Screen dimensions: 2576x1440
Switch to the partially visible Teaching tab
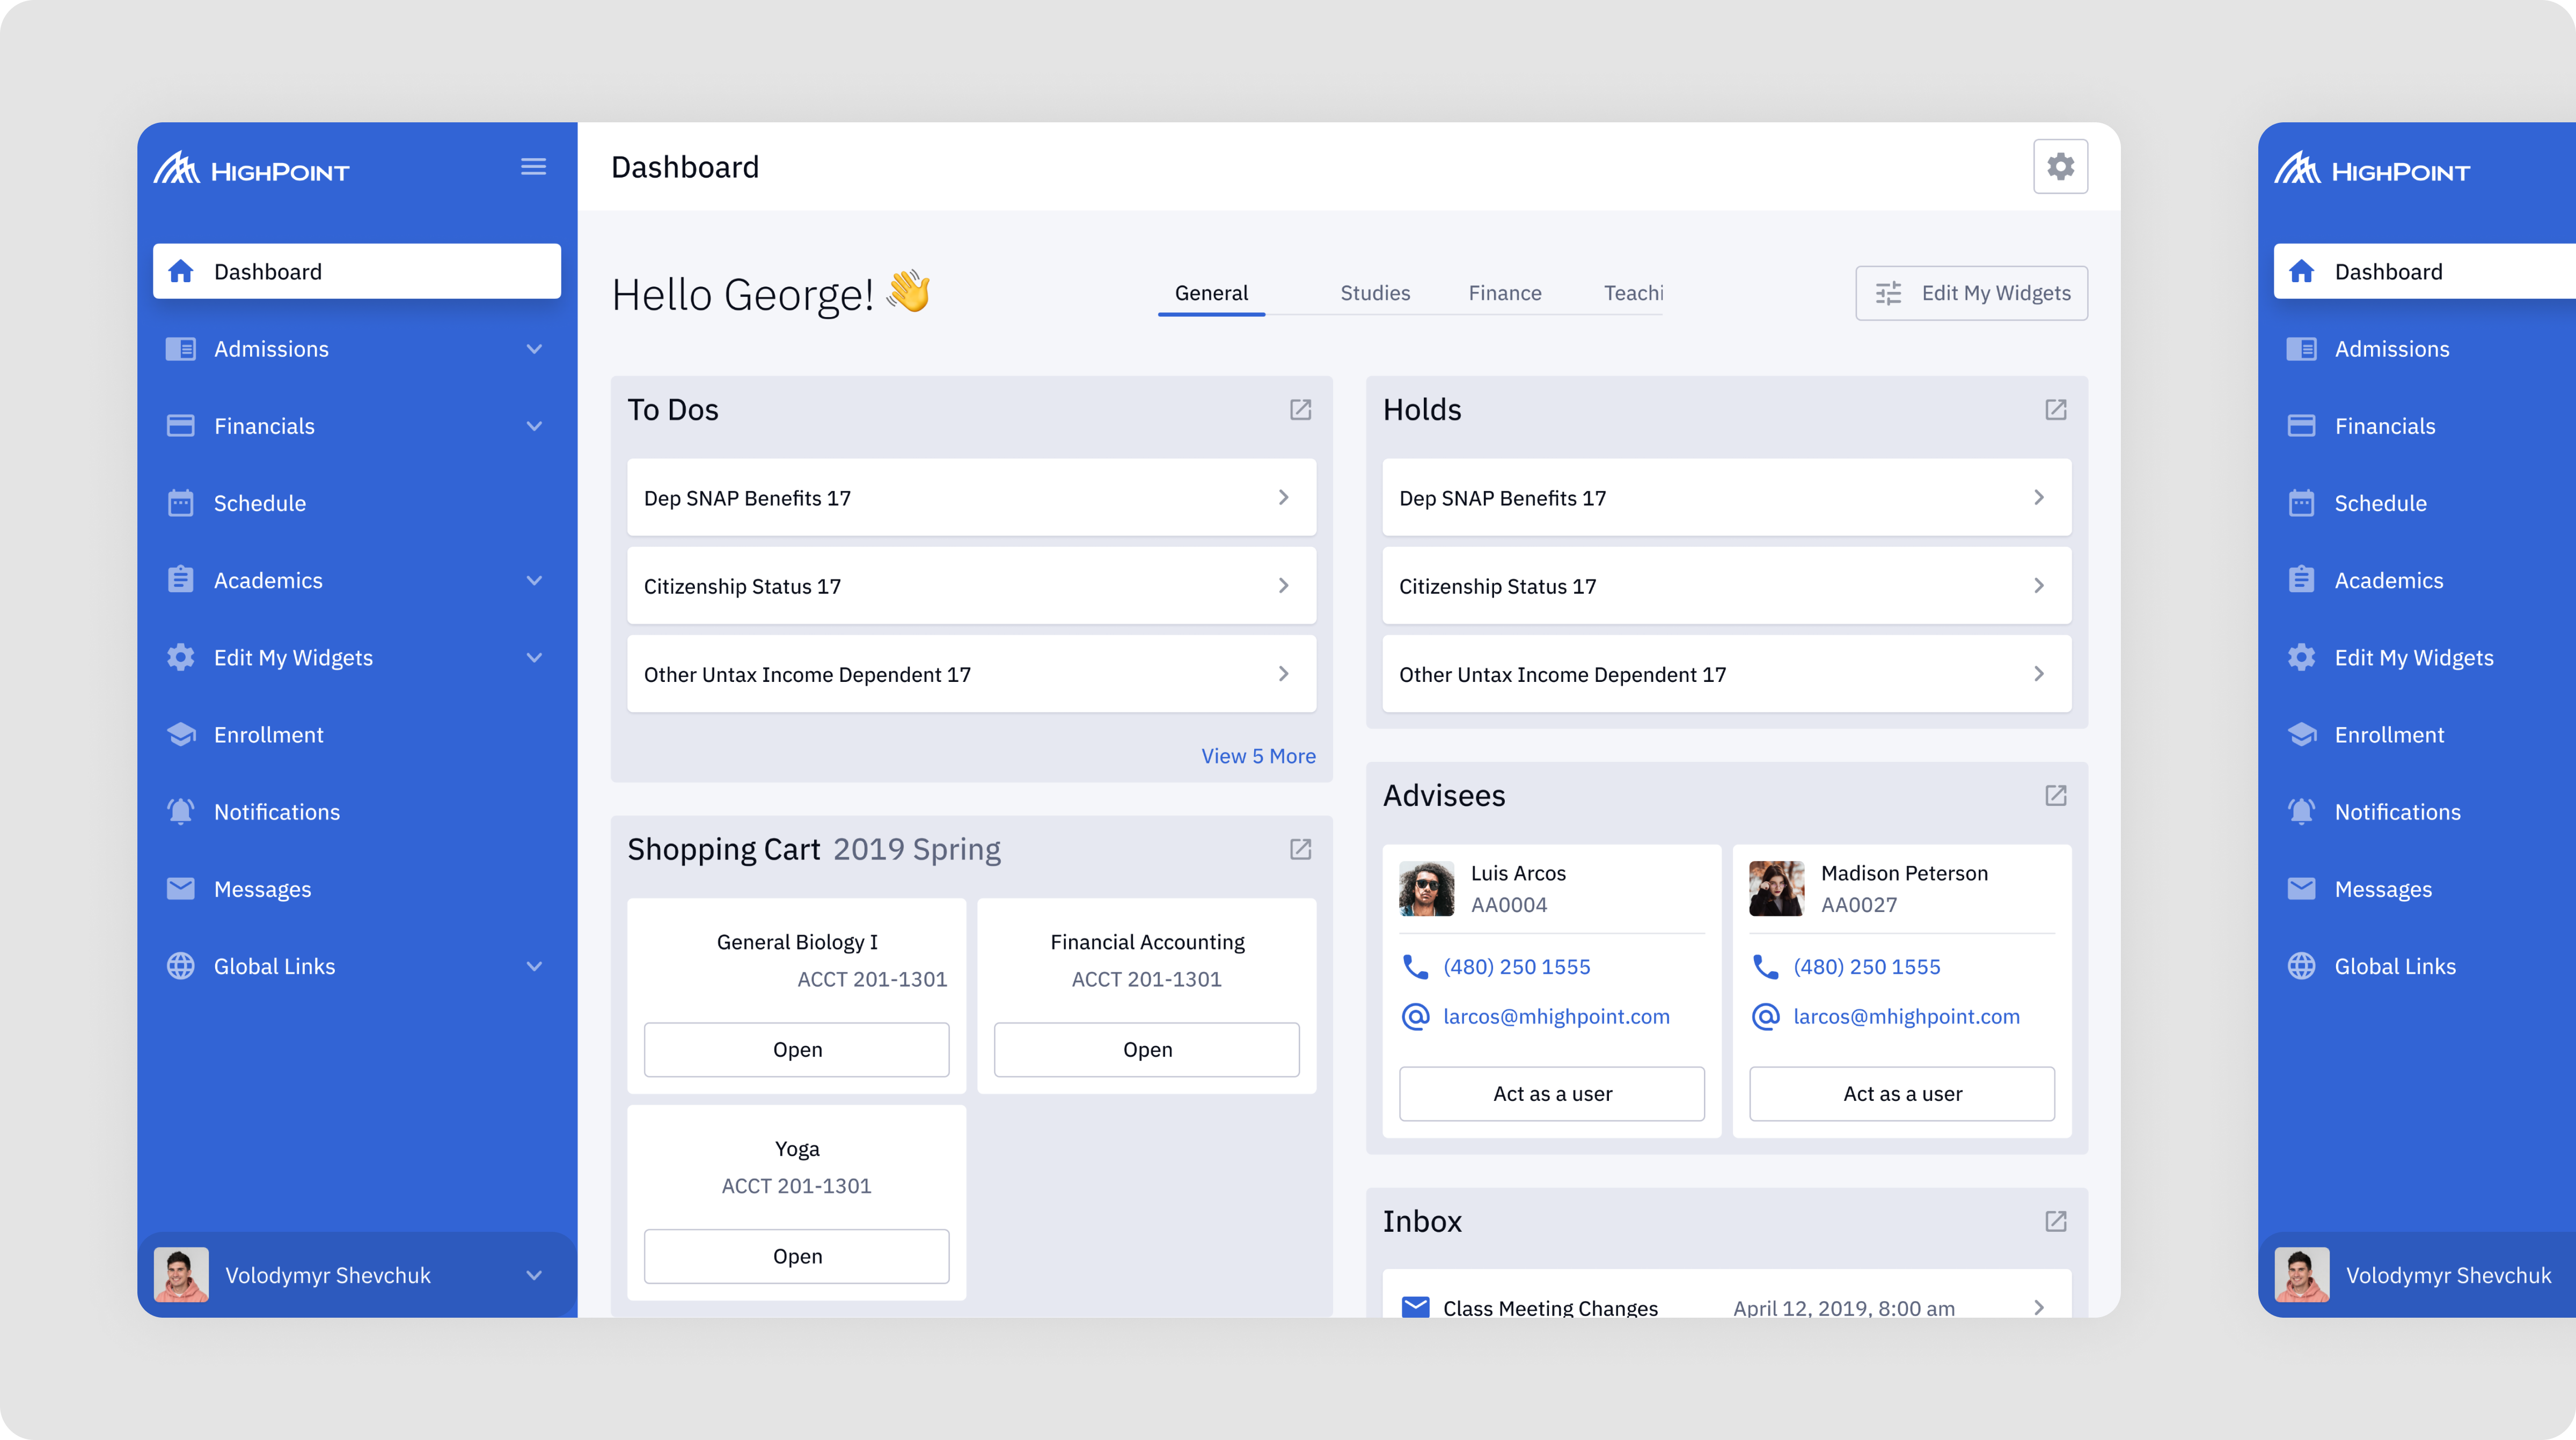[1633, 293]
